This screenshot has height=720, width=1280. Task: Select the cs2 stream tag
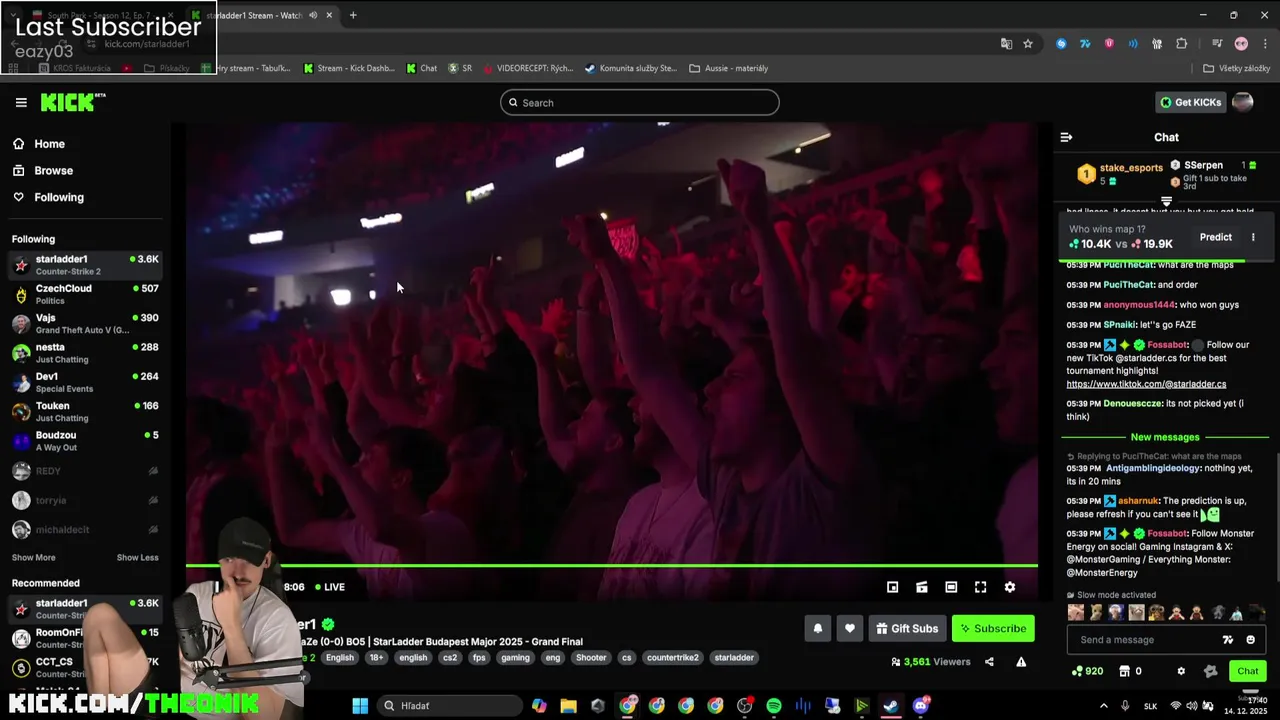(450, 657)
